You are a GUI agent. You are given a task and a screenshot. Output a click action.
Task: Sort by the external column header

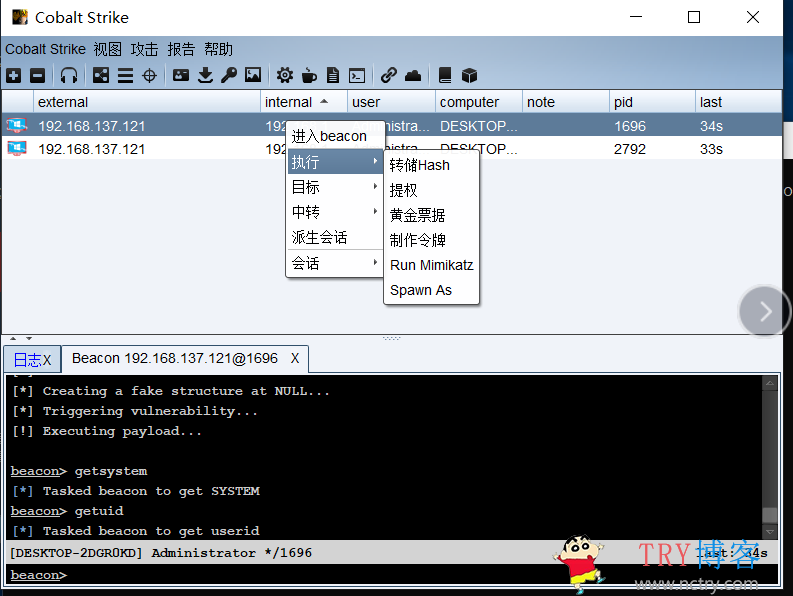[x=147, y=102]
